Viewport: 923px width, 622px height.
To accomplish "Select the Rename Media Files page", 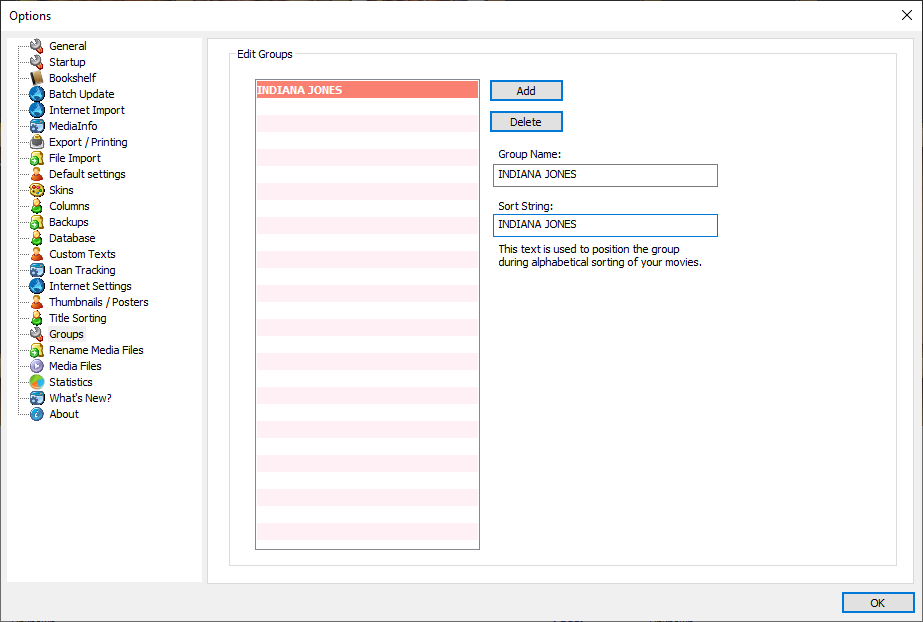I will [96, 349].
